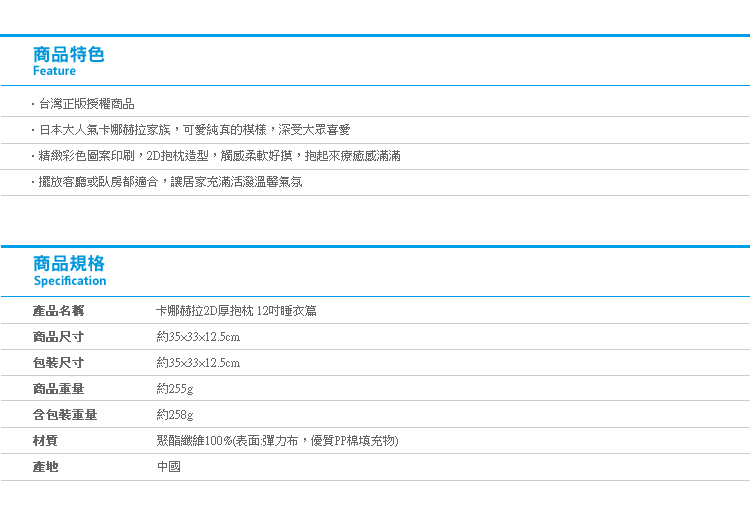
Task: Select the 台灣正版授權商品 bullet line
Action: (x=86, y=104)
